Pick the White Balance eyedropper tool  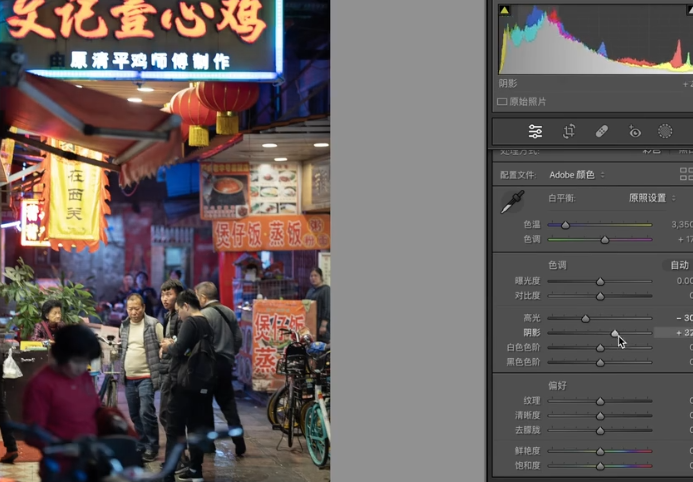coord(512,202)
